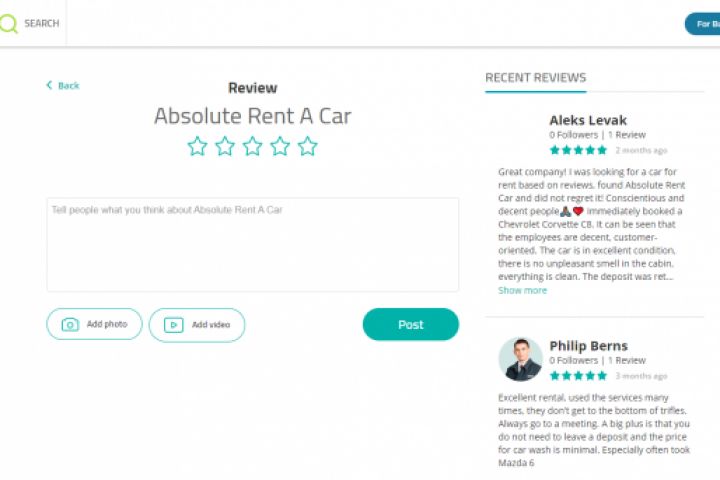Click the Search label in header
Screen dimensions: 720x480
click(41, 23)
